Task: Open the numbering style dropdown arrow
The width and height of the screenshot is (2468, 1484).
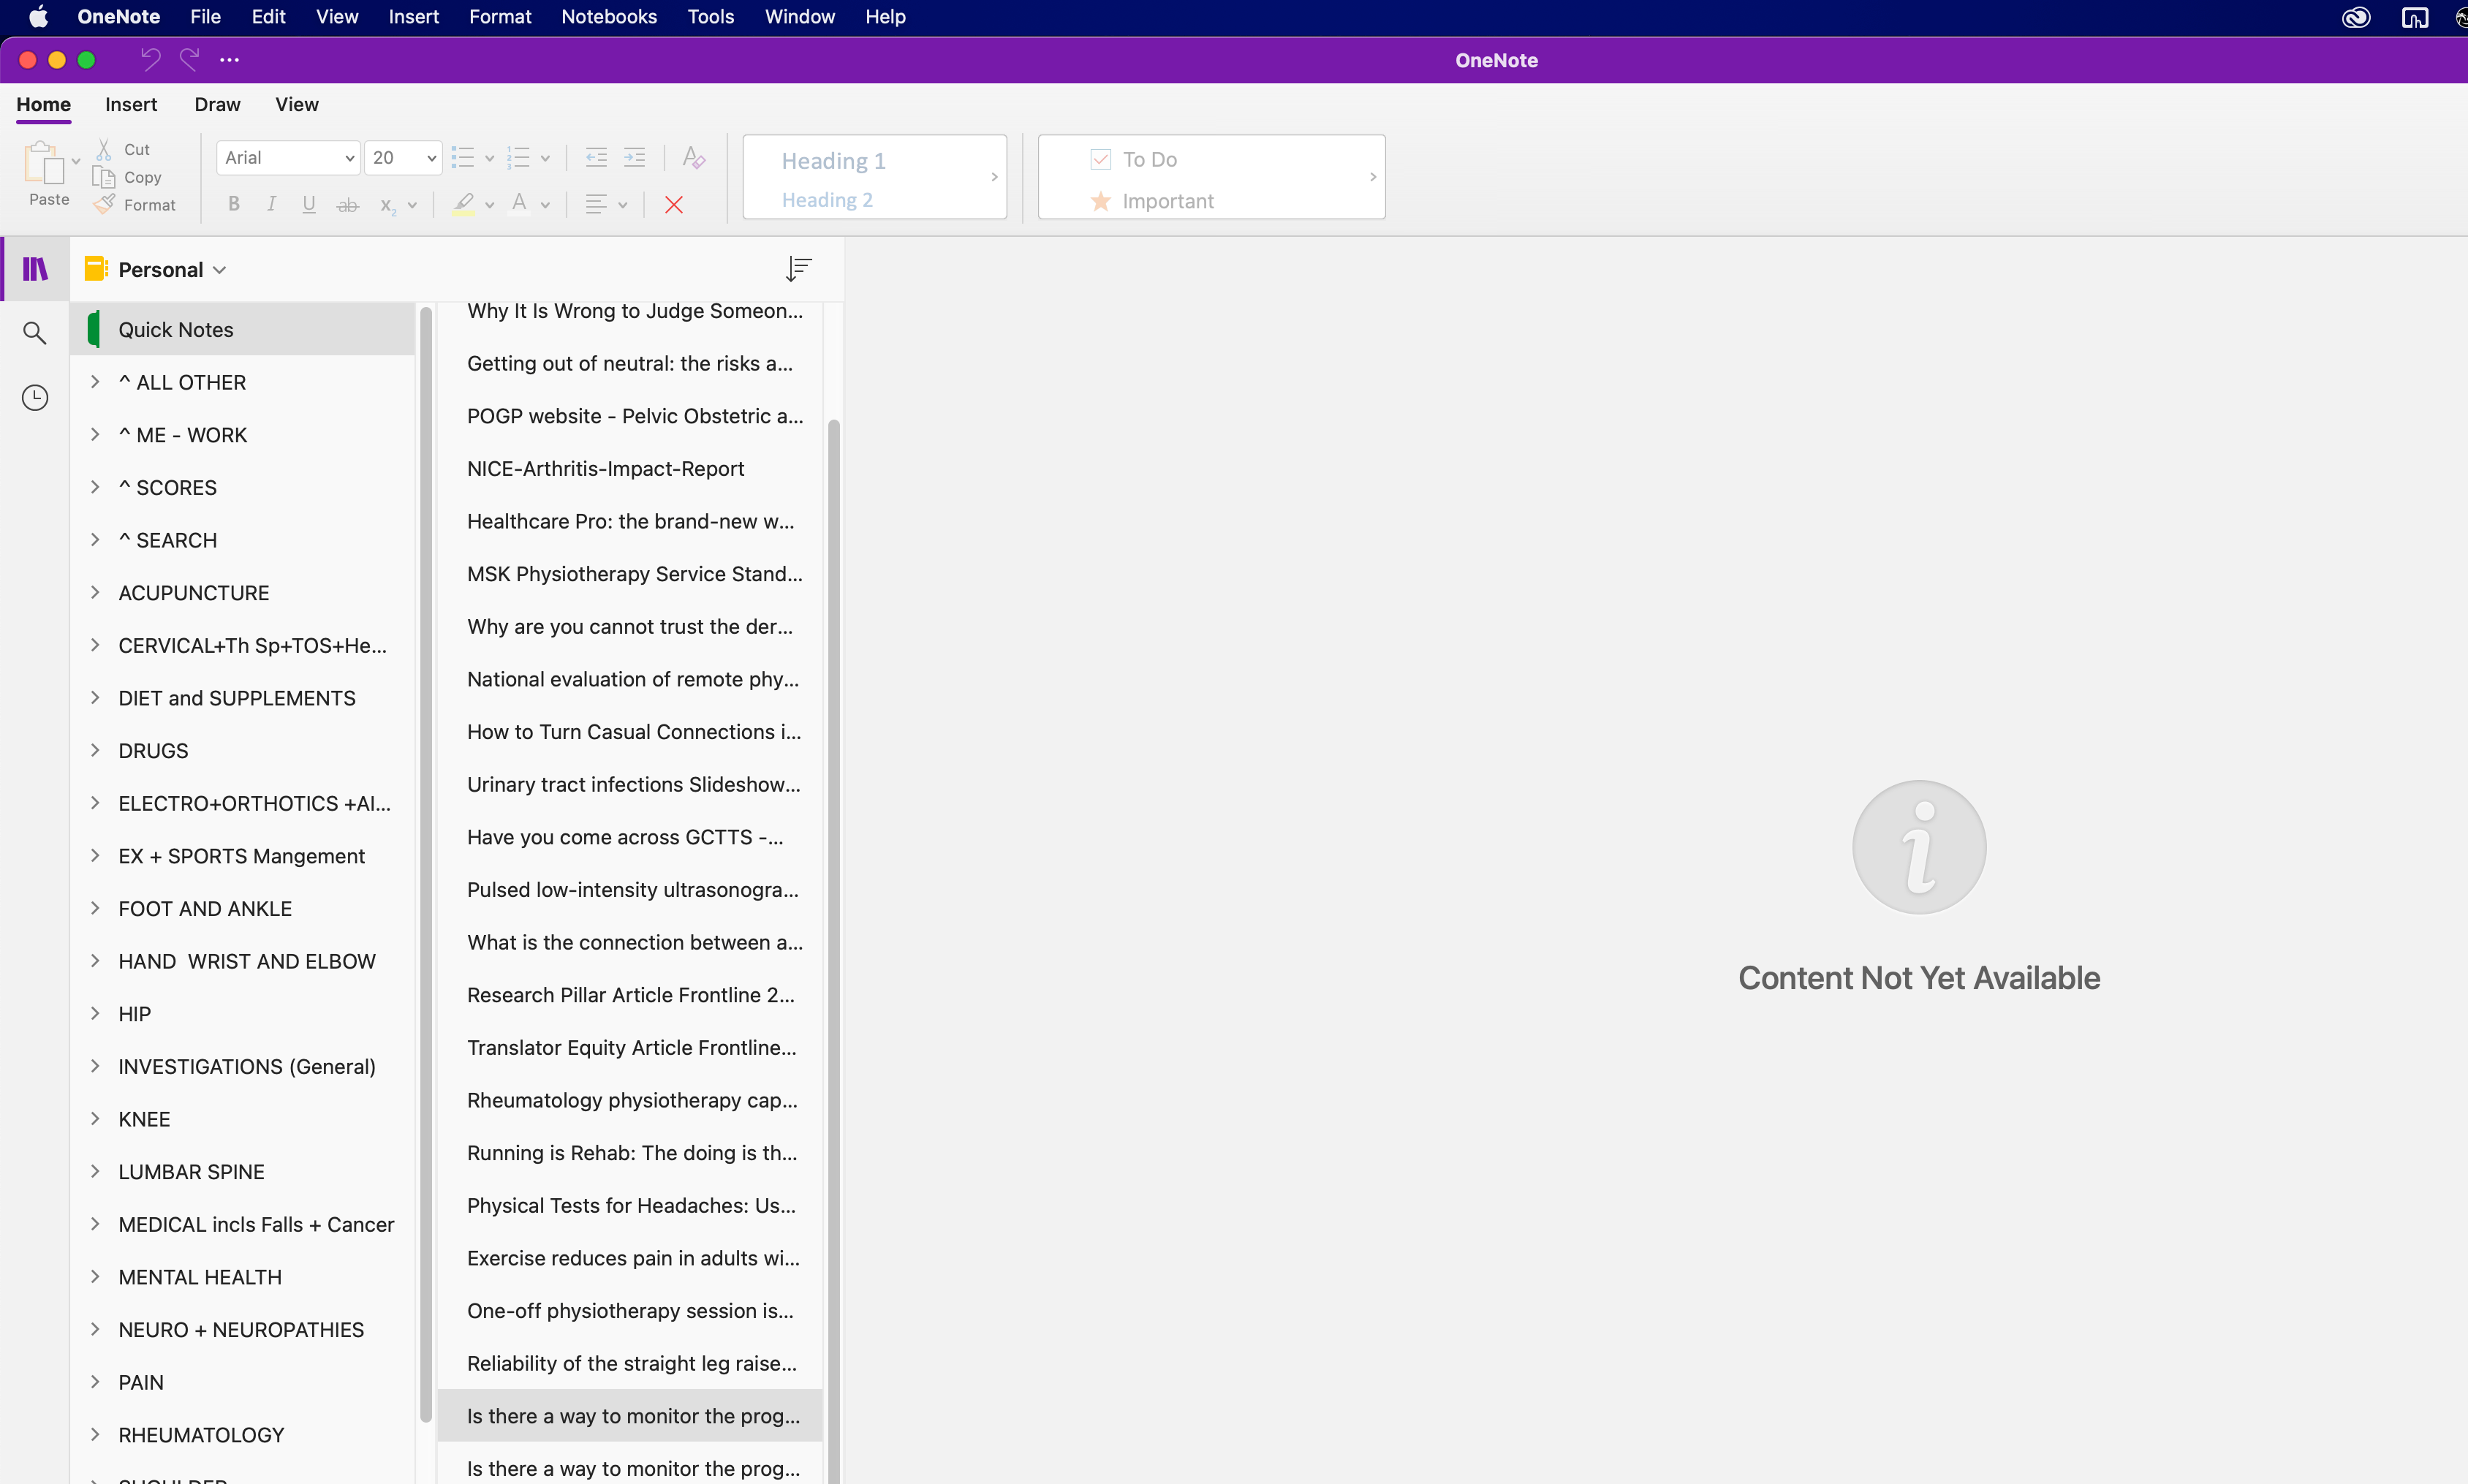Action: point(545,158)
